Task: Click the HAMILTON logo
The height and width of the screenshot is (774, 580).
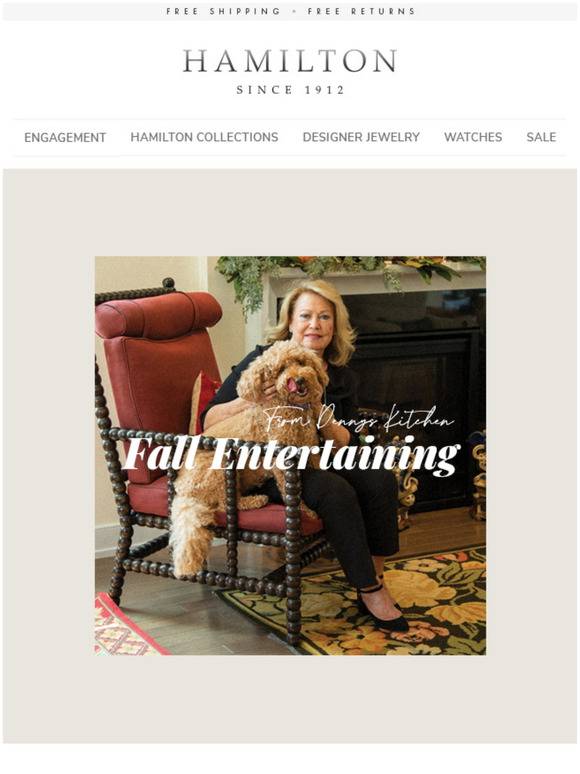Action: [290, 61]
